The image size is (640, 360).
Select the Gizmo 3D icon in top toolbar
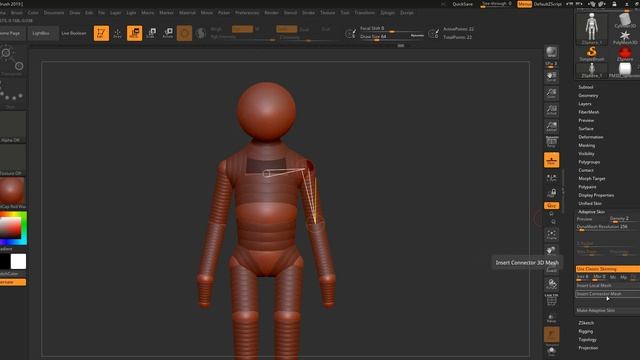(184, 33)
